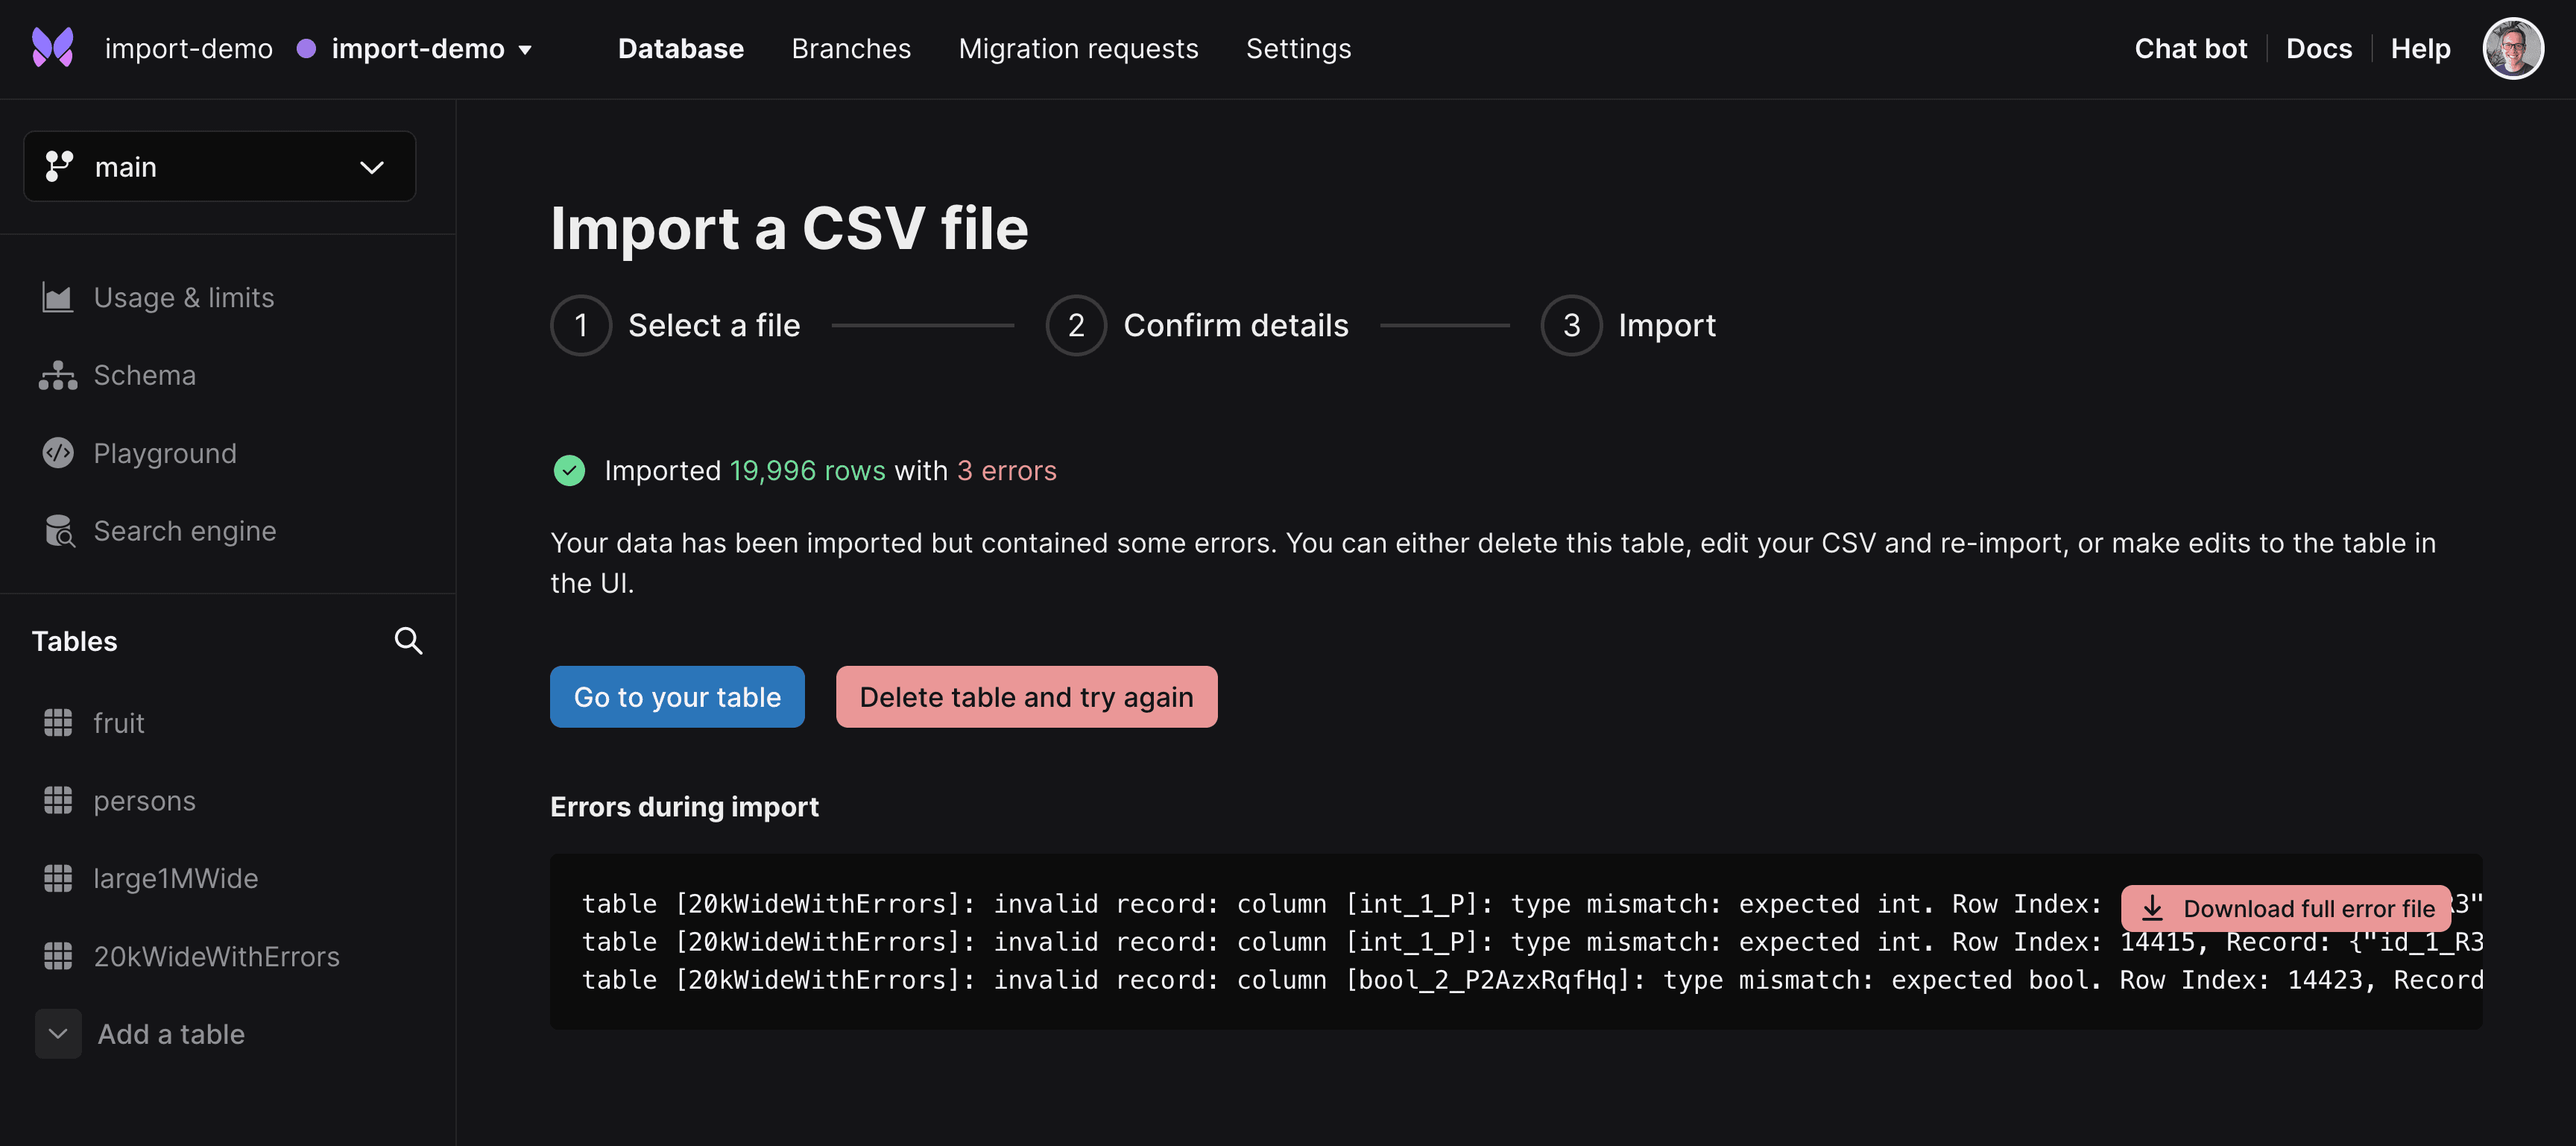Click the Usage & limits icon
This screenshot has height=1146, width=2576.
pyautogui.click(x=57, y=296)
